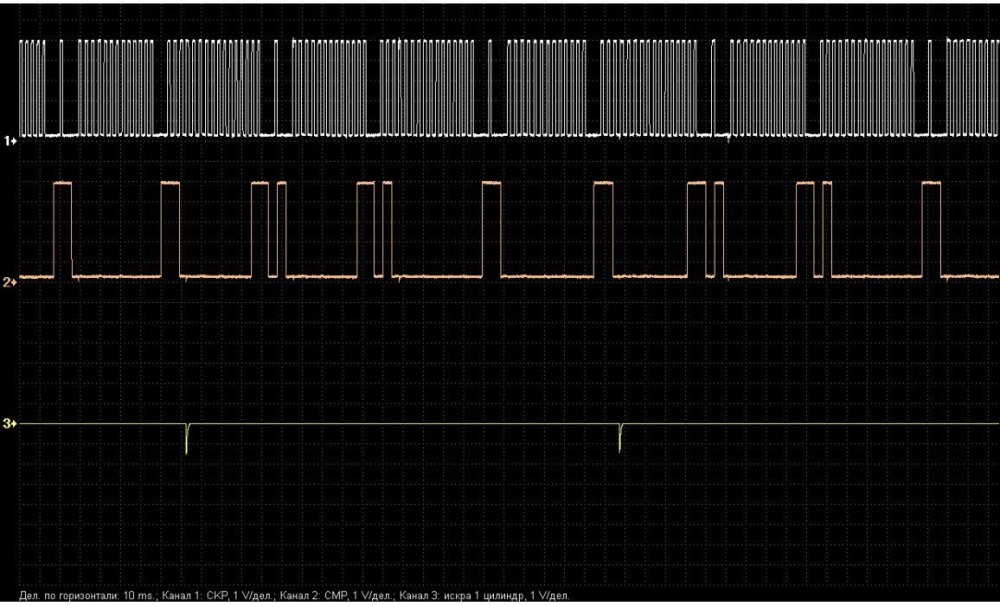Click the yellow channel 3 baseline between sparks
The width and height of the screenshot is (1000, 606).
(x=400, y=424)
